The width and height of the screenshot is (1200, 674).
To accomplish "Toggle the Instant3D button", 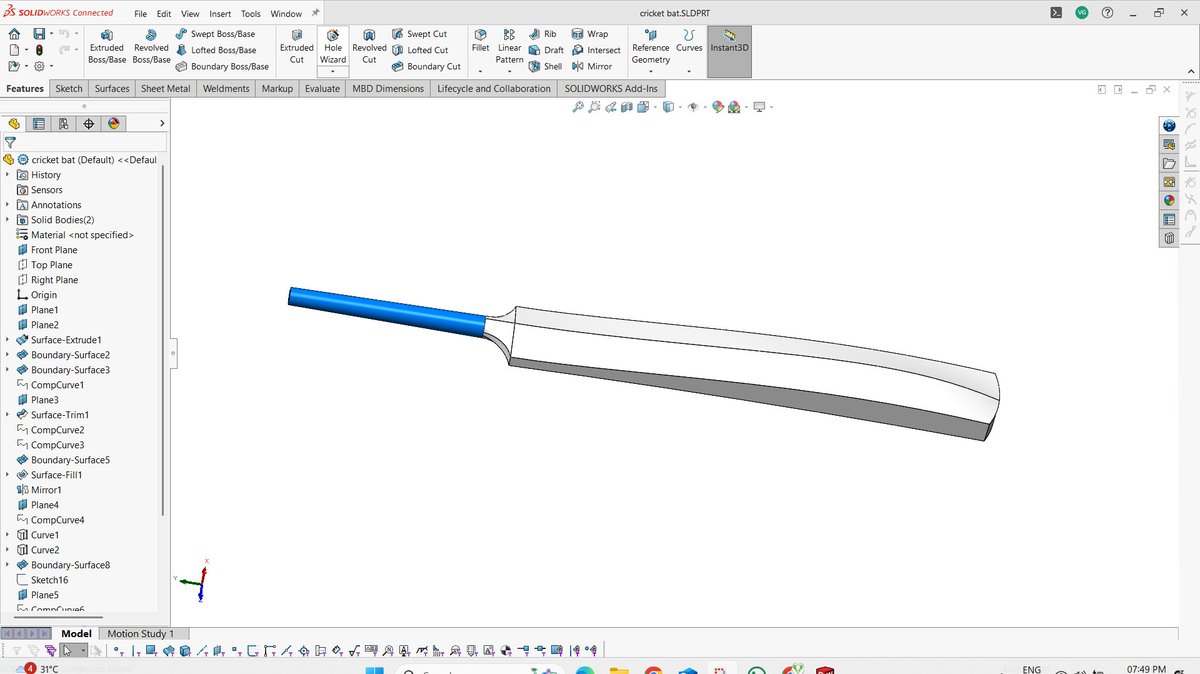I will [x=729, y=50].
